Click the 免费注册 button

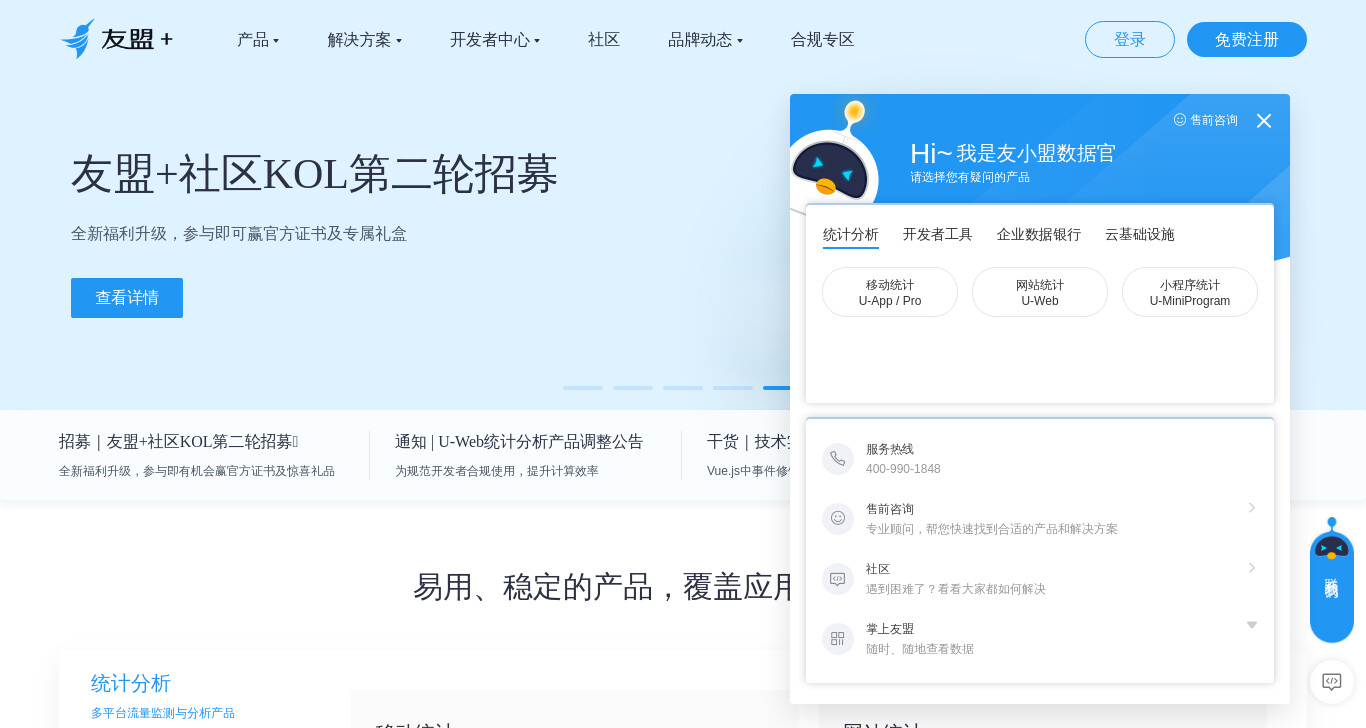(x=1247, y=40)
